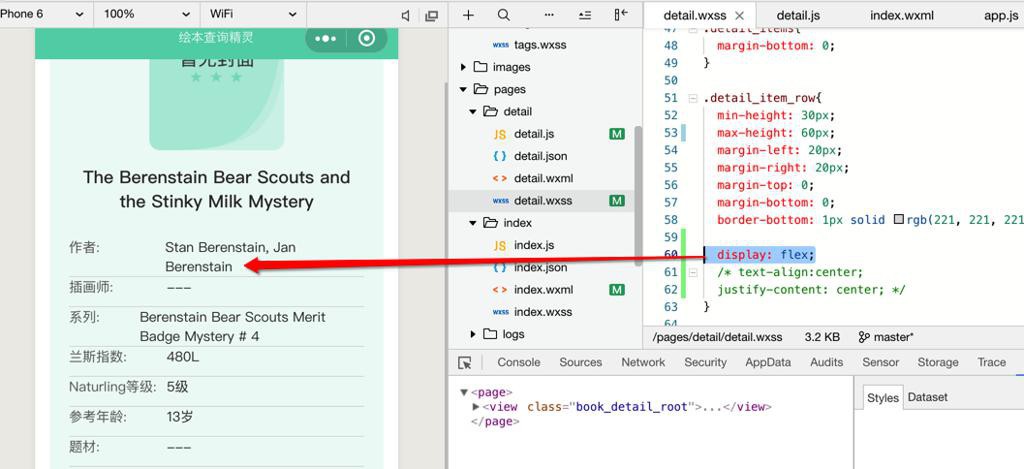Expand the images folder arrow
Image resolution: width=1024 pixels, height=469 pixels.
pyautogui.click(x=463, y=67)
